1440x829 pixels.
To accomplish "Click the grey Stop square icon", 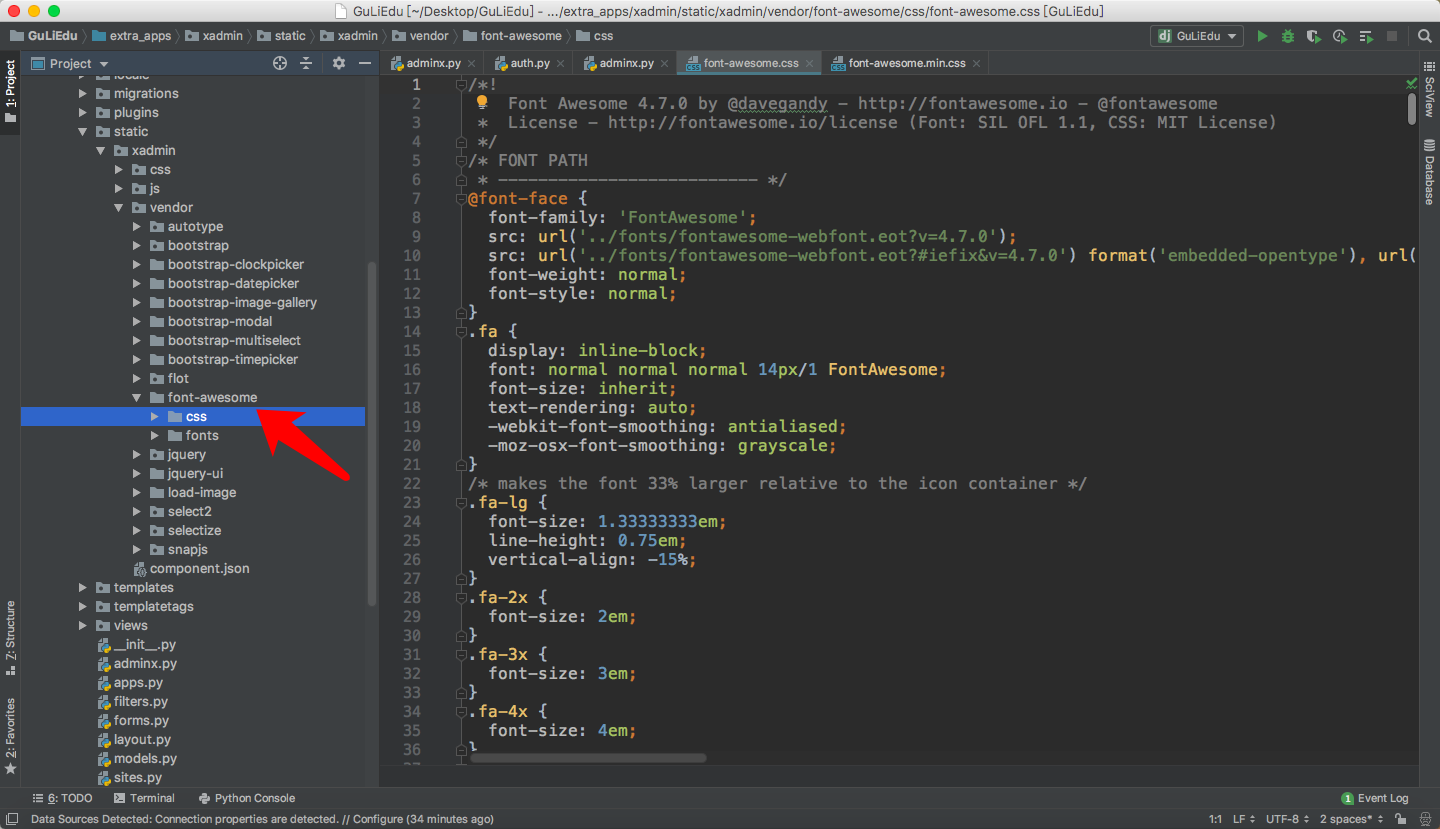I will 1391,36.
